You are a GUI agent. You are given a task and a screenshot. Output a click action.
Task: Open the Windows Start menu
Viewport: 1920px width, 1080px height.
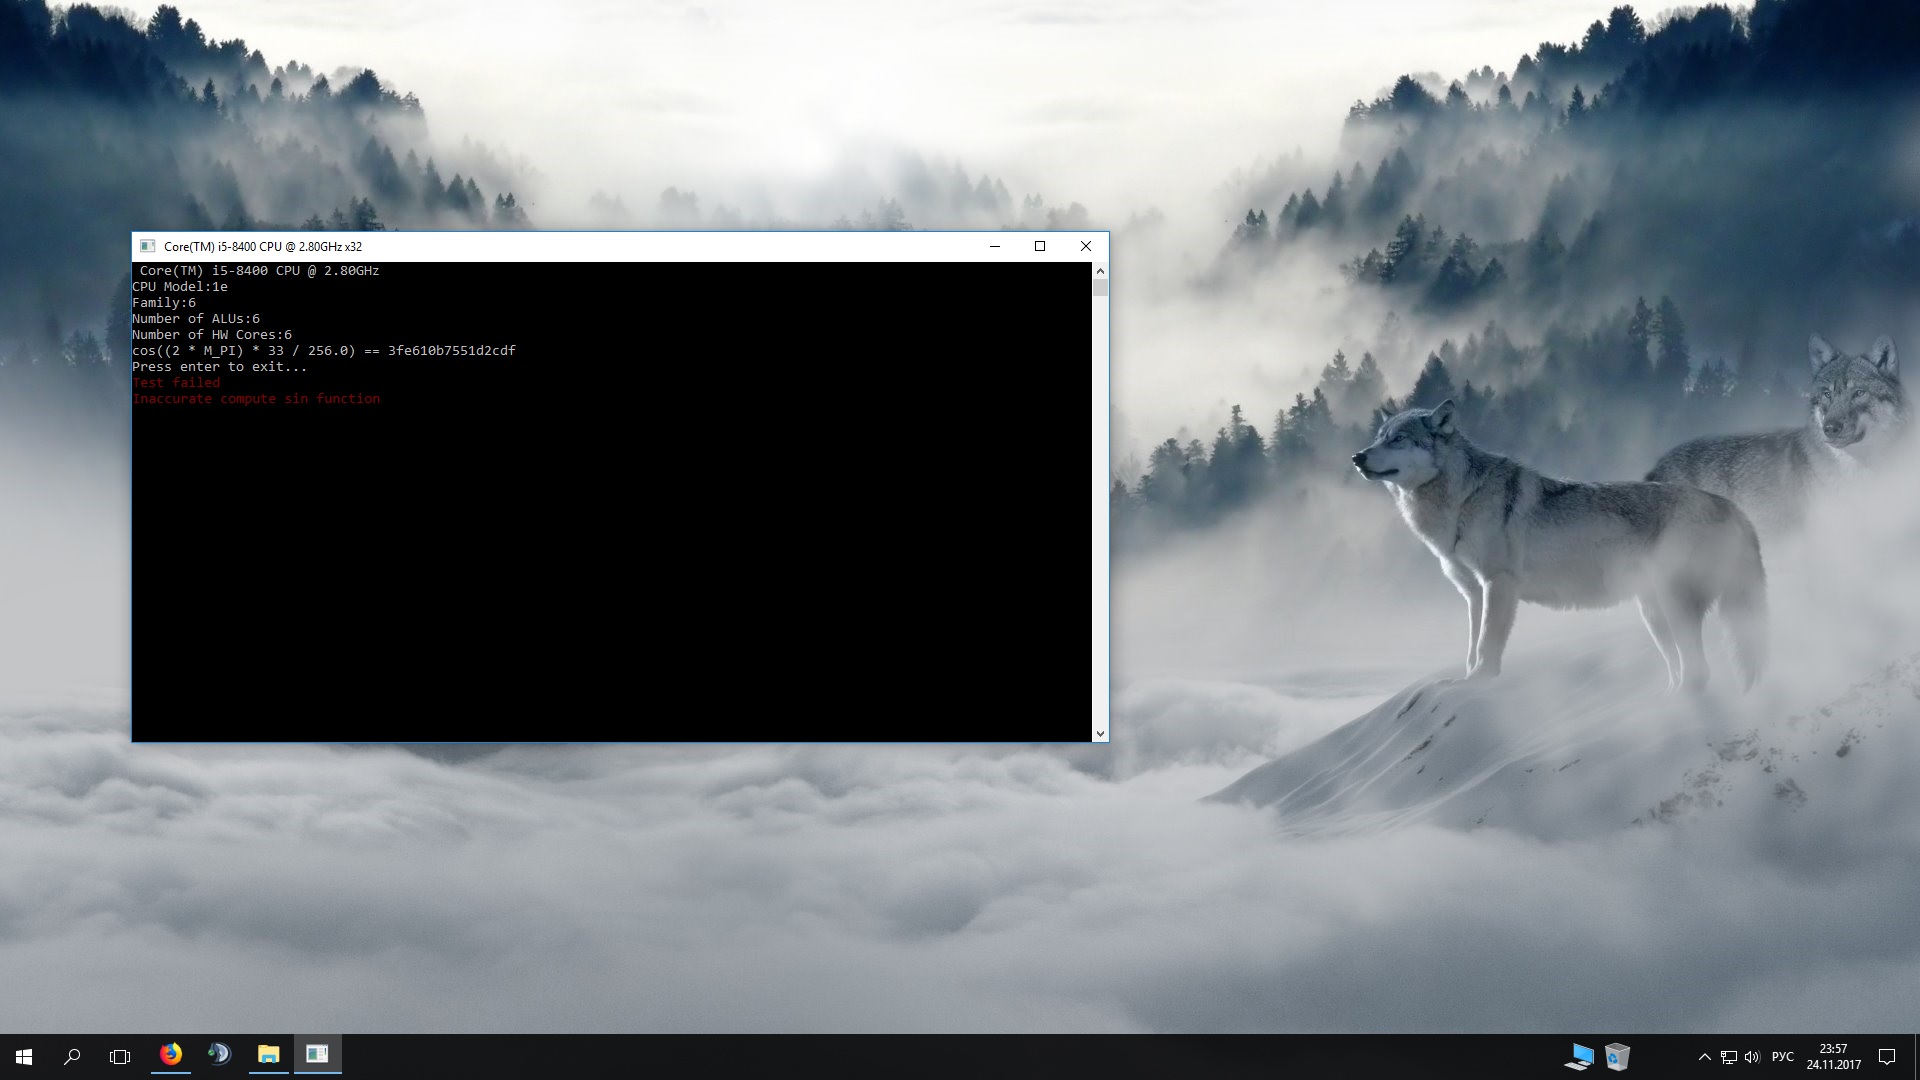click(24, 1056)
